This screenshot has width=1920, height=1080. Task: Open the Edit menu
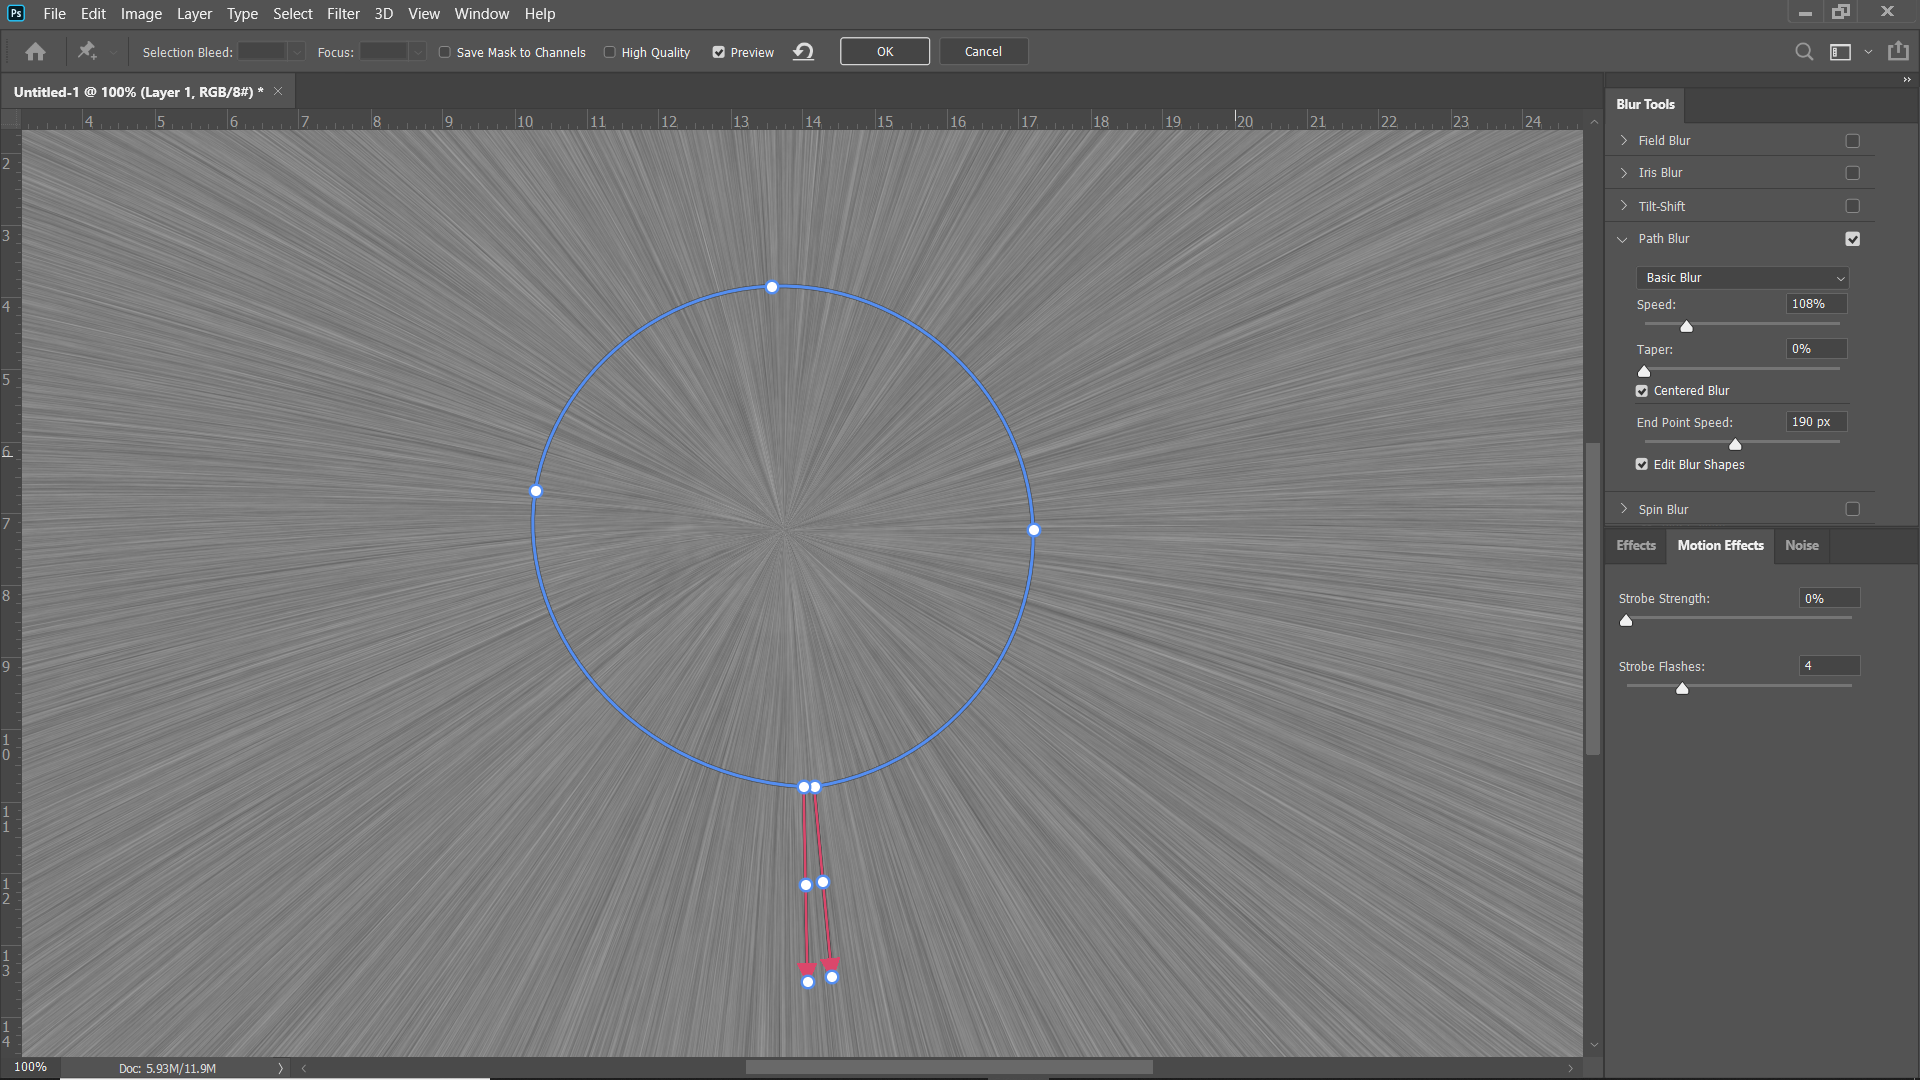[x=93, y=14]
